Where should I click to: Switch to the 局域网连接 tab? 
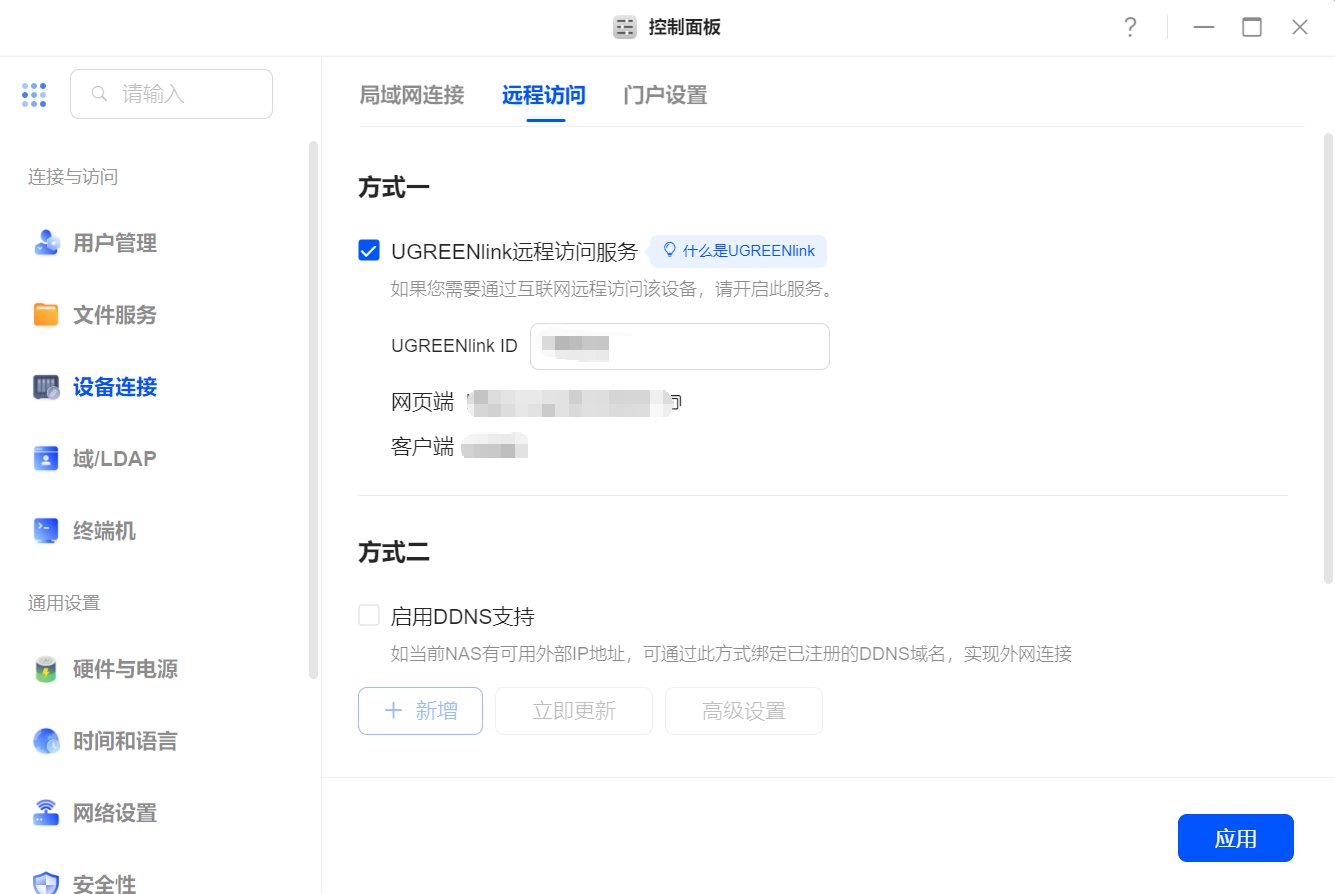tap(412, 96)
